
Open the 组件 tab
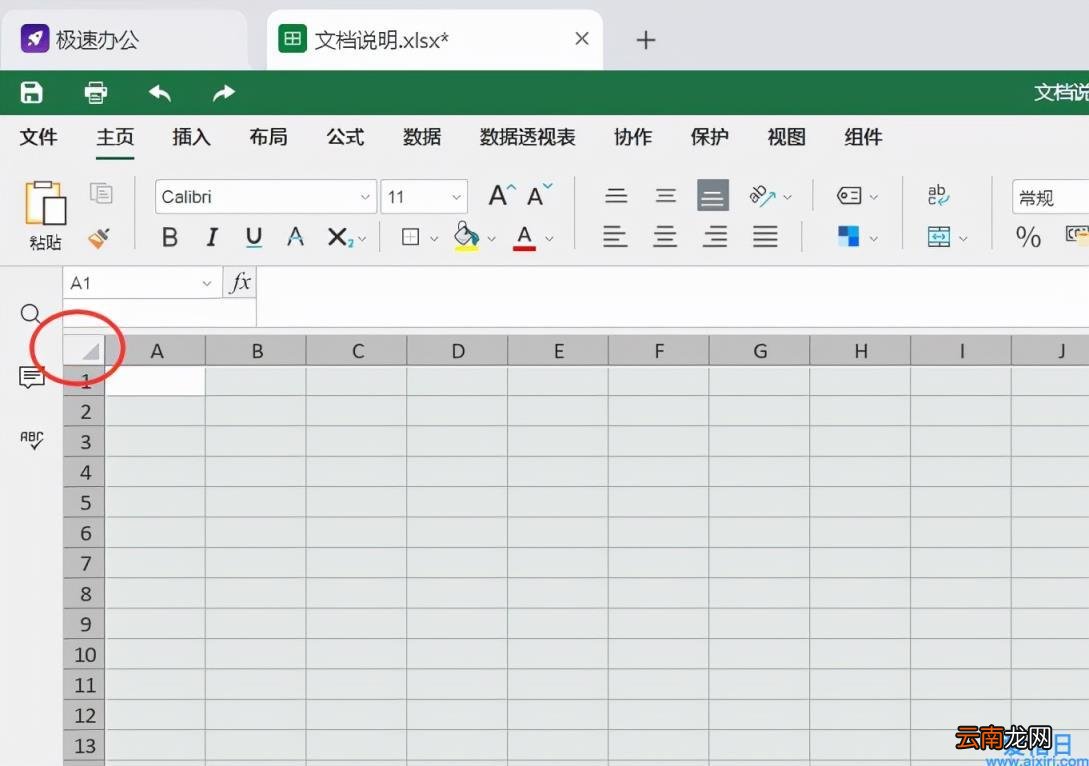tap(863, 137)
